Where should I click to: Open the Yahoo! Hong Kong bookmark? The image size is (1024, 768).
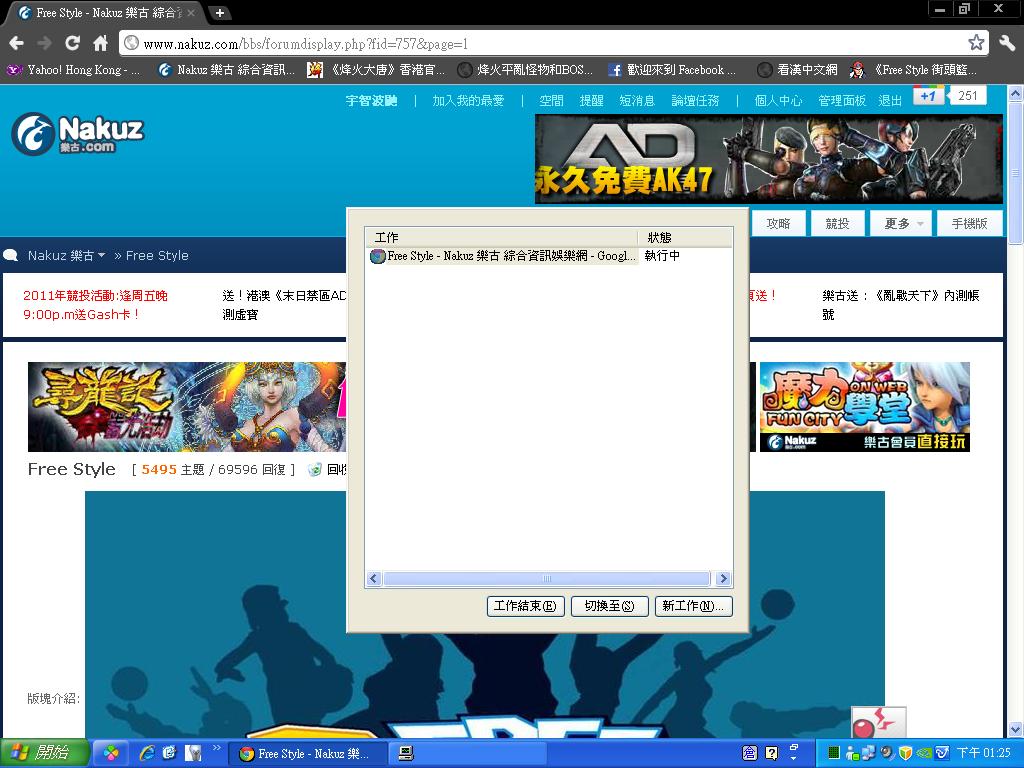(x=74, y=70)
